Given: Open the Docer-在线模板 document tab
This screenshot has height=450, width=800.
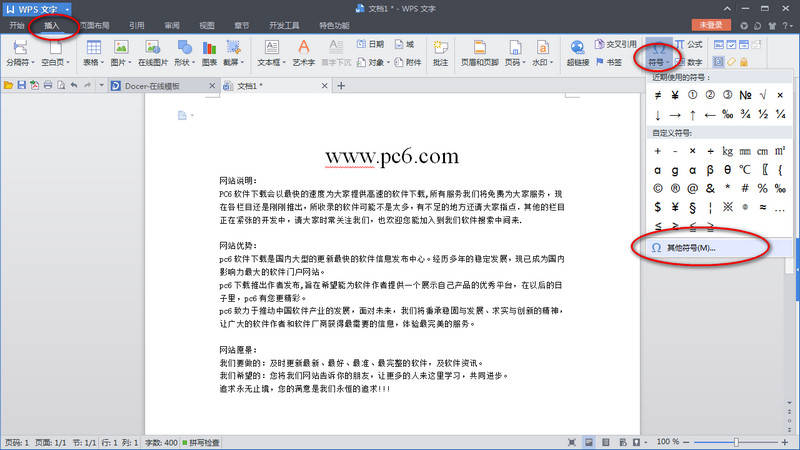Looking at the screenshot, I should [x=152, y=86].
